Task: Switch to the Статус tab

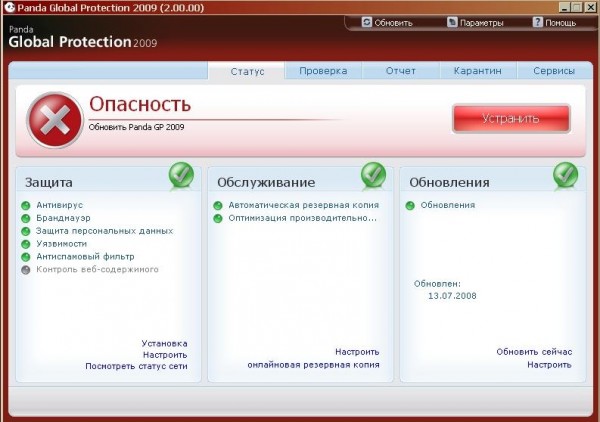Action: pos(247,71)
